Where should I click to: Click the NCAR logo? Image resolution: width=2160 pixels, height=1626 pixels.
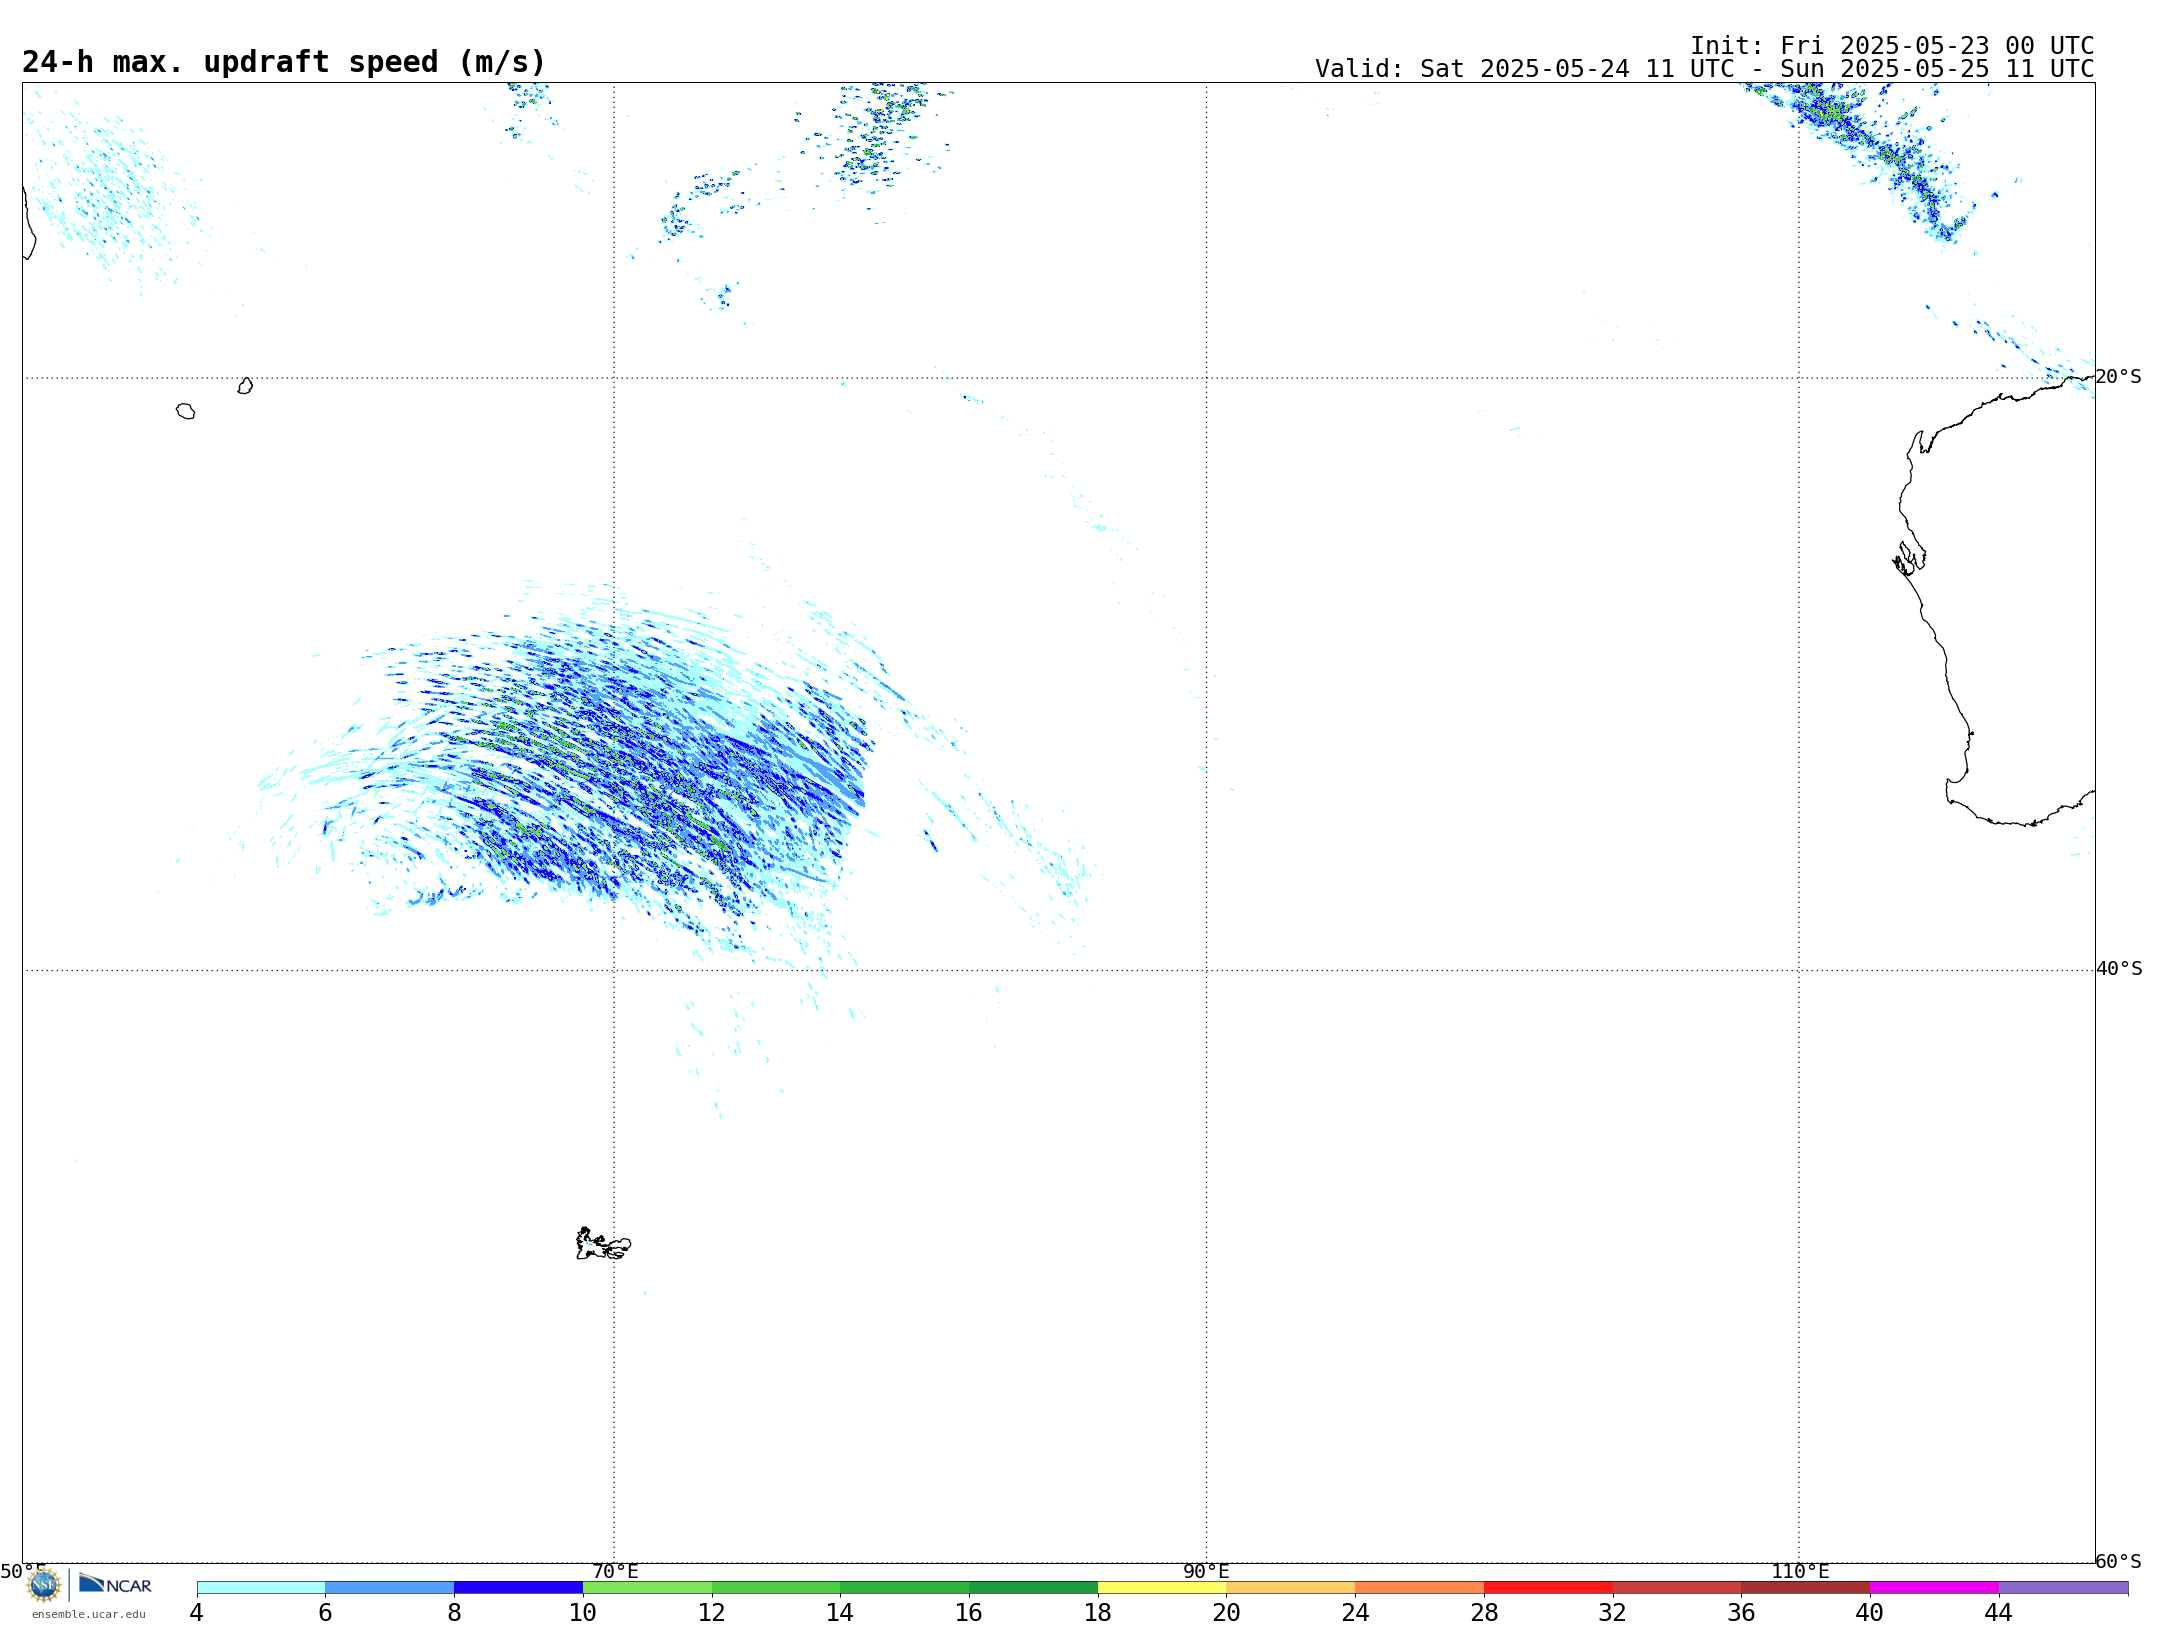[x=115, y=1584]
